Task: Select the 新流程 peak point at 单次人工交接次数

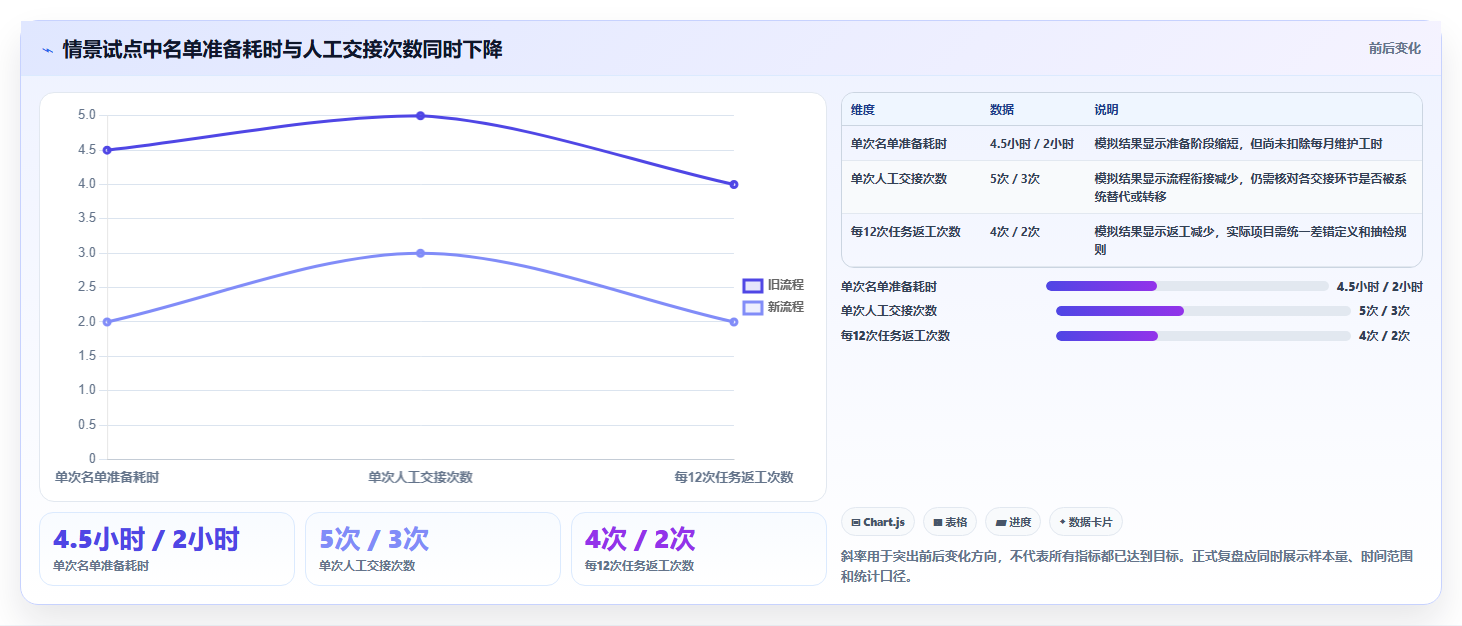Action: (x=420, y=253)
